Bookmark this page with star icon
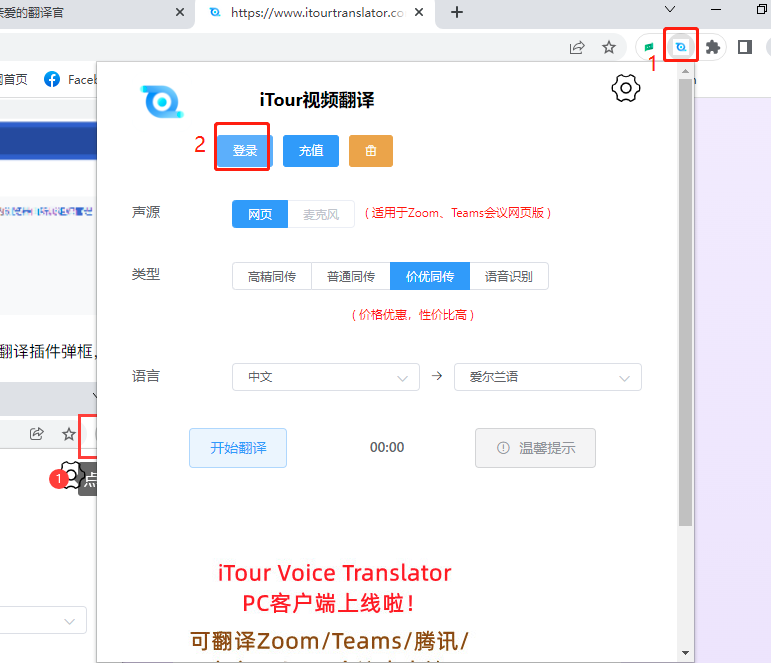The height and width of the screenshot is (663, 771). tap(609, 47)
